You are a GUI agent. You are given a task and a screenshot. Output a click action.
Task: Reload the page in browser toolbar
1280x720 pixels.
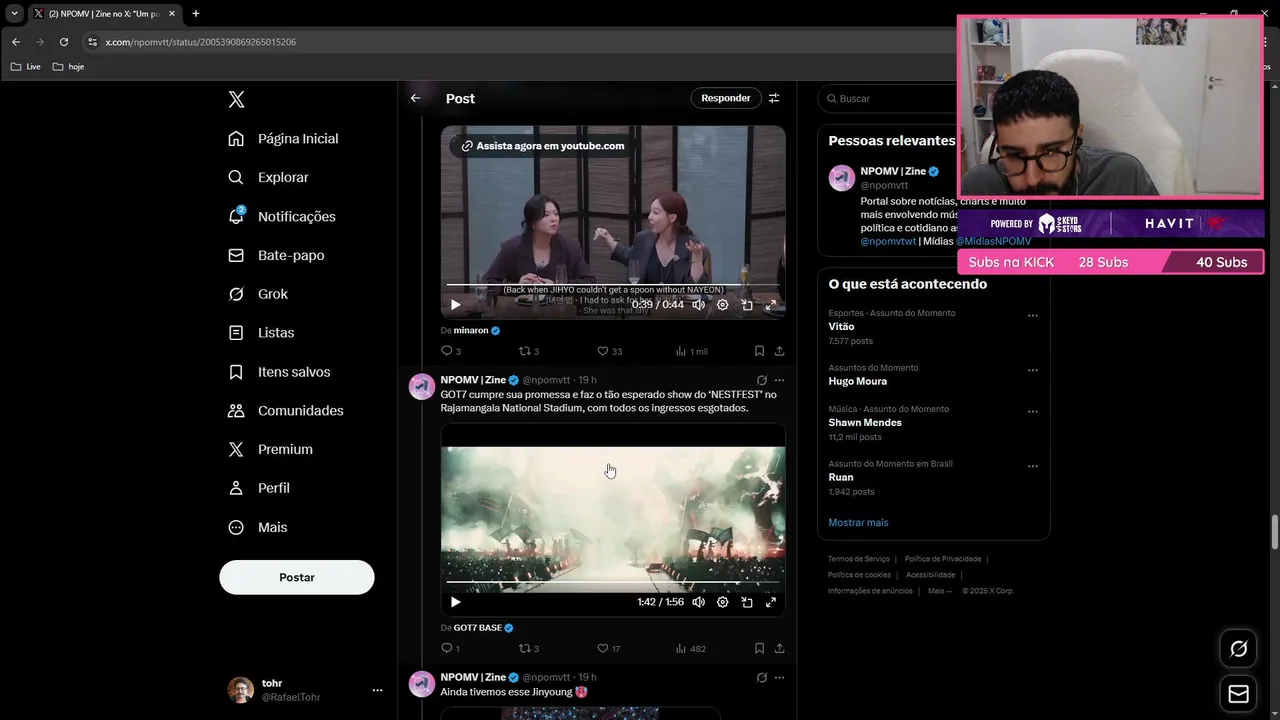64,42
